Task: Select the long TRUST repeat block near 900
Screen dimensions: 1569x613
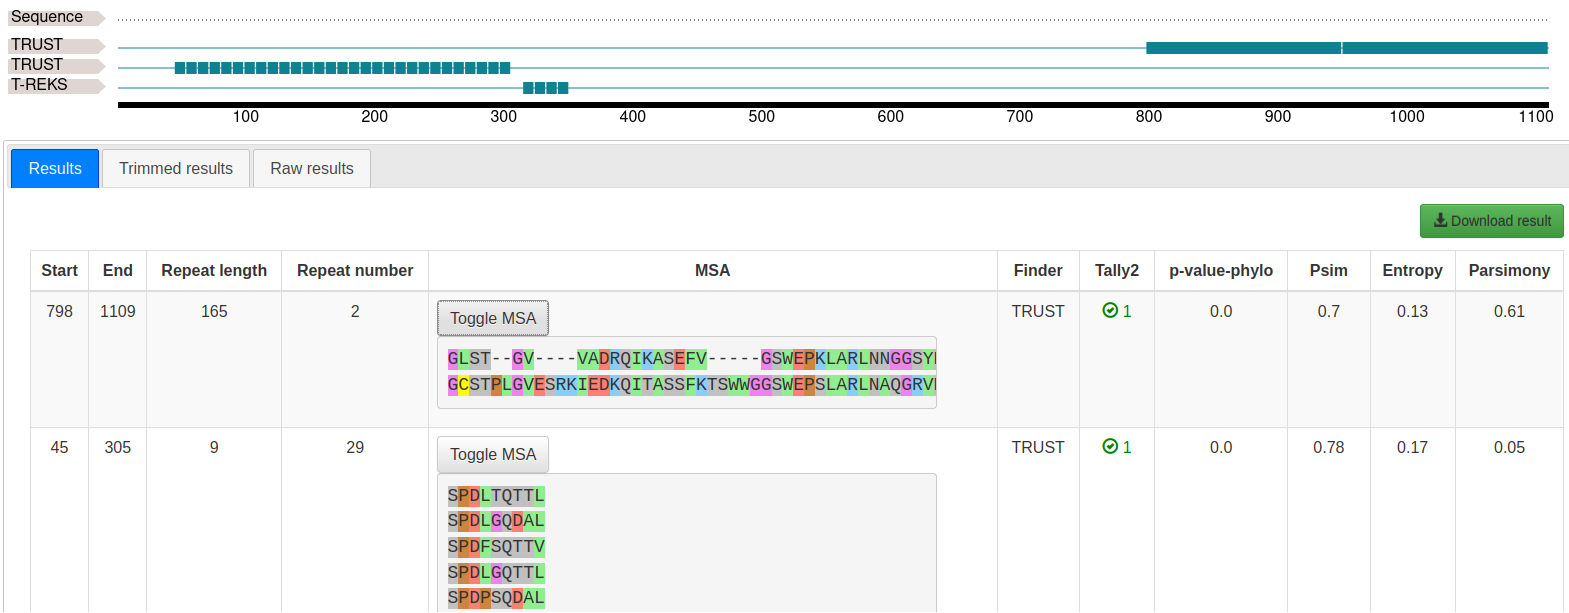Action: (x=1346, y=48)
